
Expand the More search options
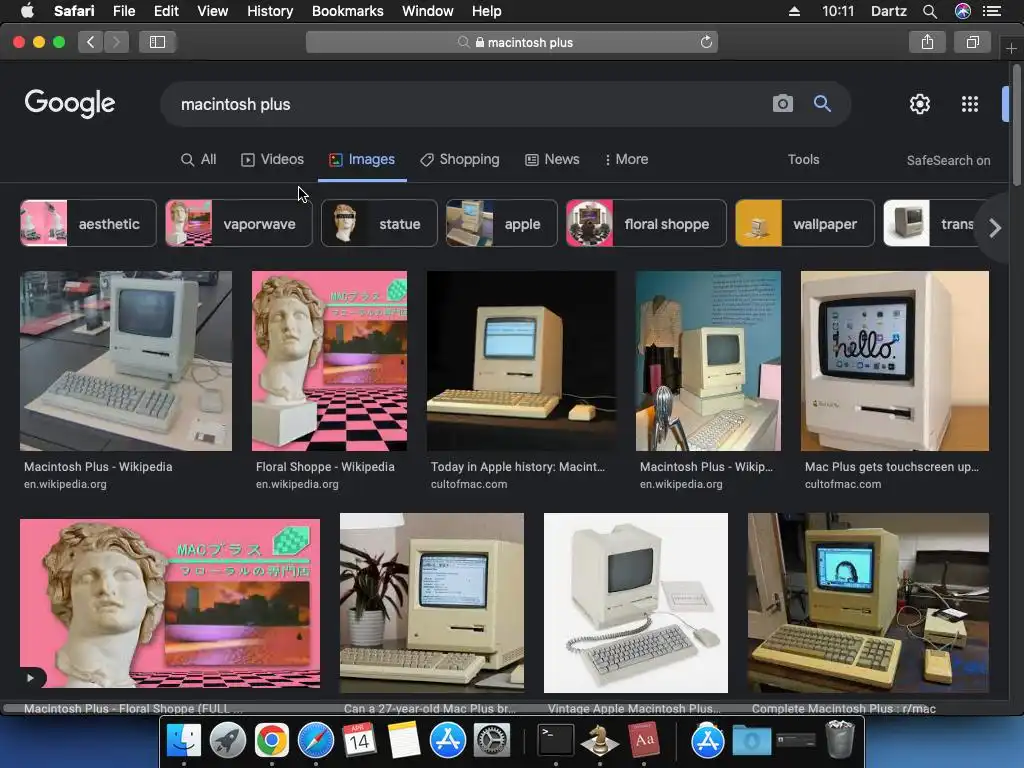(627, 159)
